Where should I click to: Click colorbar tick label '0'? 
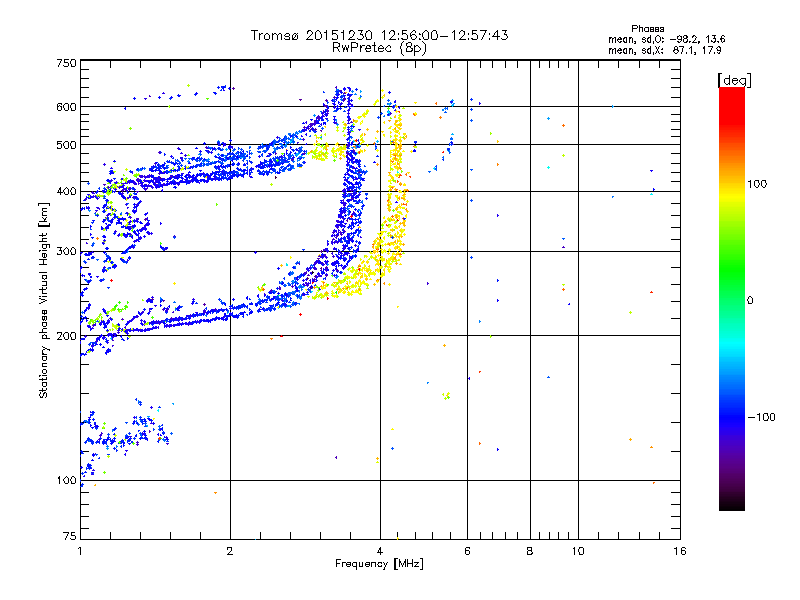tap(750, 301)
